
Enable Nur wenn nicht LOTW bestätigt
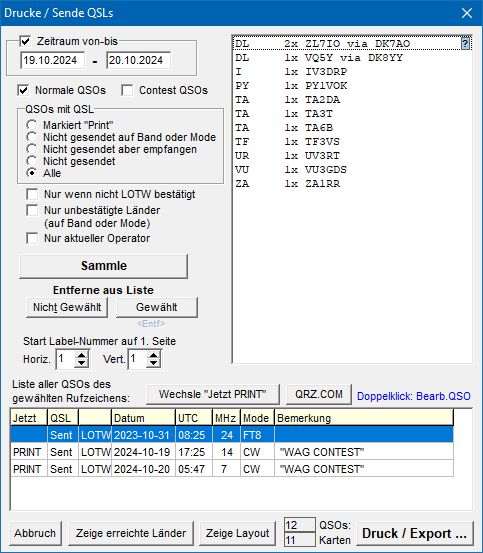point(32,194)
